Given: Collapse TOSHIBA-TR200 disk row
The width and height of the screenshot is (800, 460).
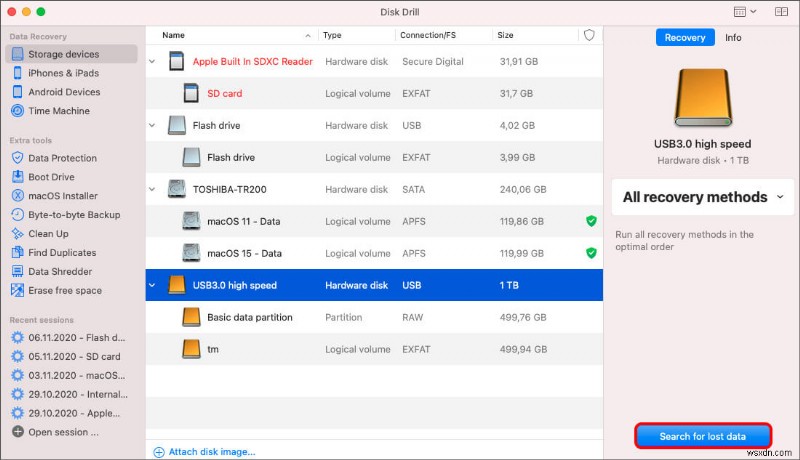Looking at the screenshot, I should tap(152, 189).
